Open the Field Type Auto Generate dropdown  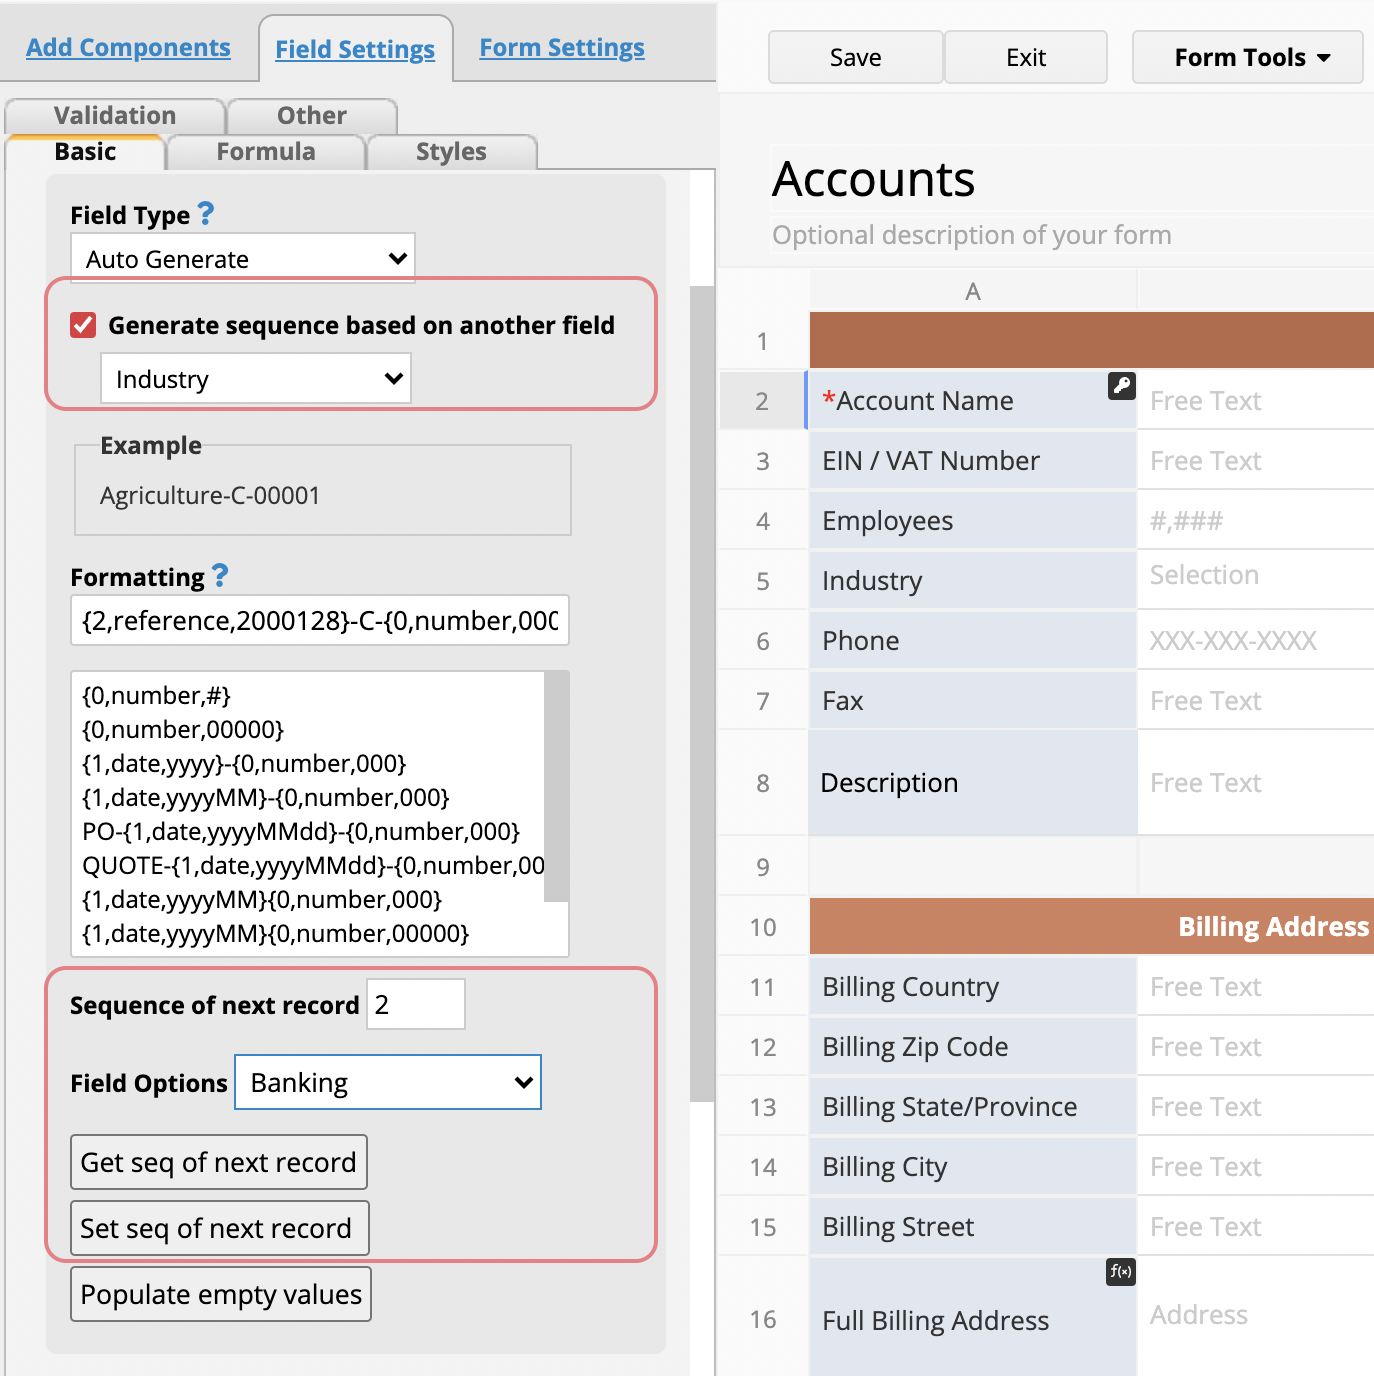tap(243, 259)
